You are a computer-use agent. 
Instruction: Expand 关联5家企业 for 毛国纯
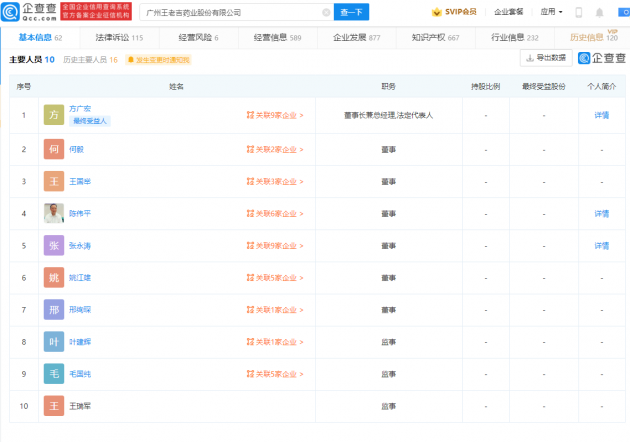pos(275,374)
